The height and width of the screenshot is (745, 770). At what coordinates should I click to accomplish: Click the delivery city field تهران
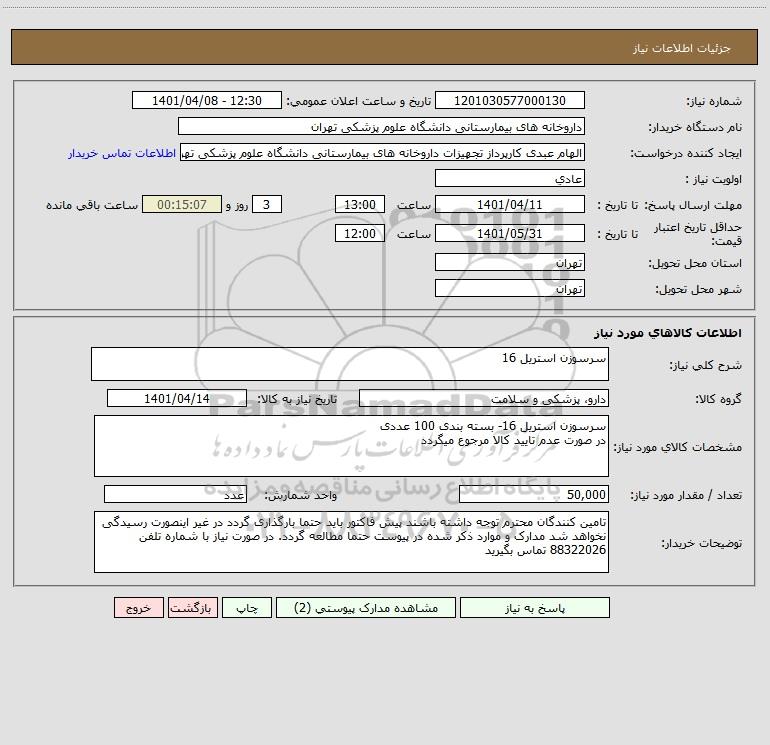pos(510,289)
